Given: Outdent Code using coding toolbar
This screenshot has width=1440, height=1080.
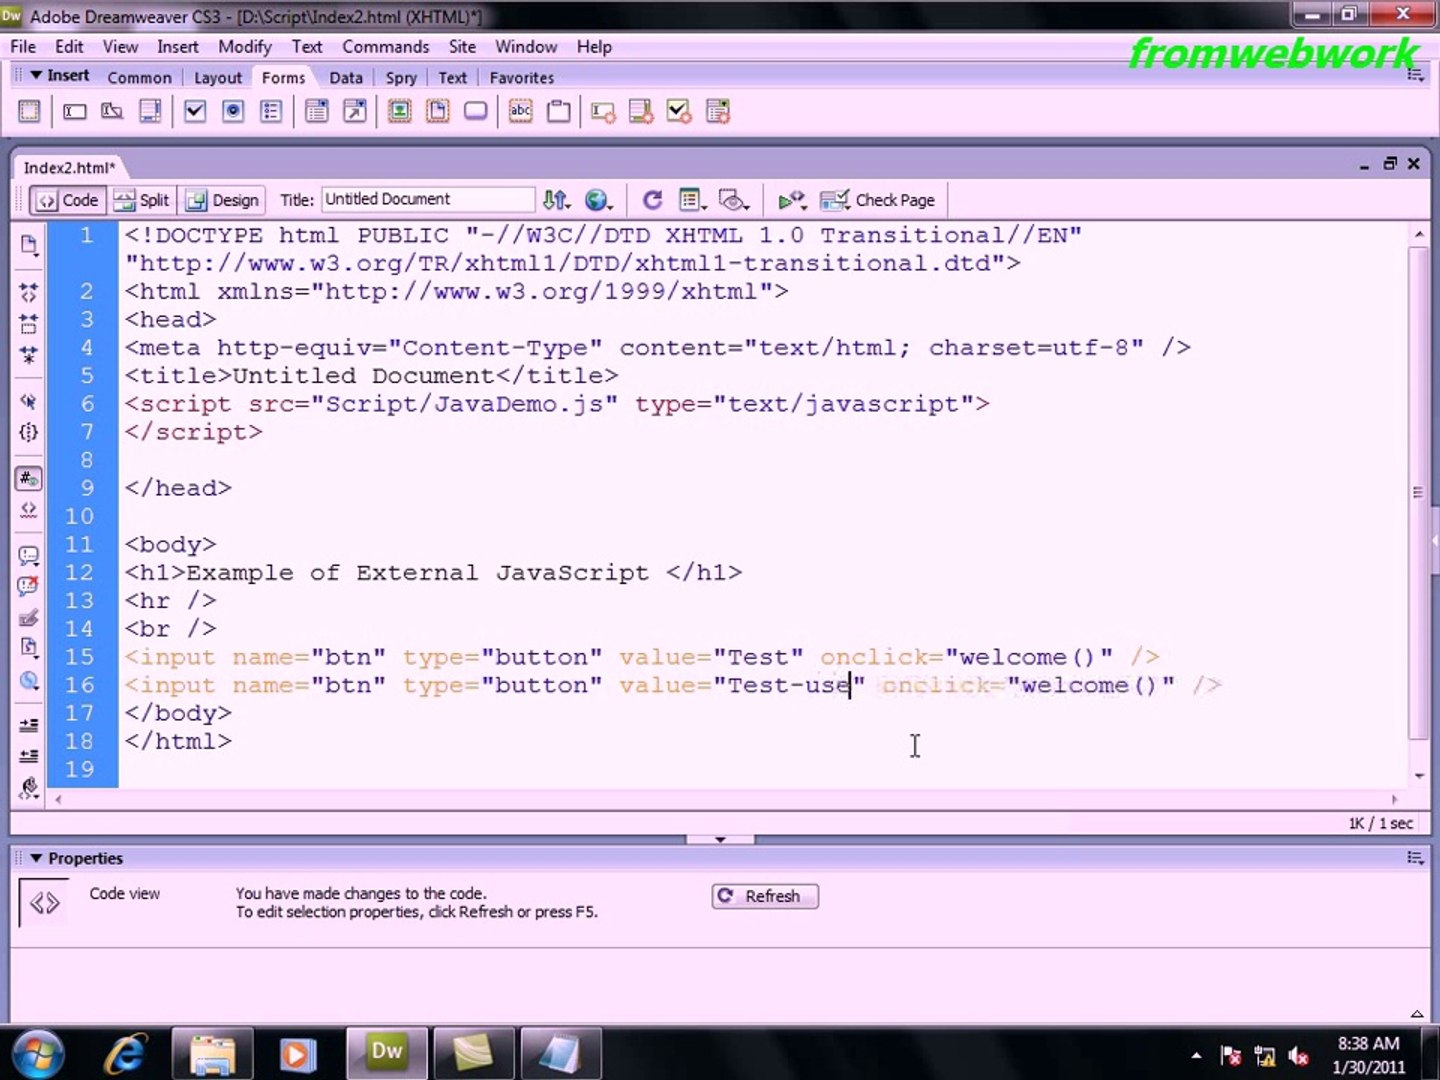Looking at the screenshot, I should [x=29, y=756].
